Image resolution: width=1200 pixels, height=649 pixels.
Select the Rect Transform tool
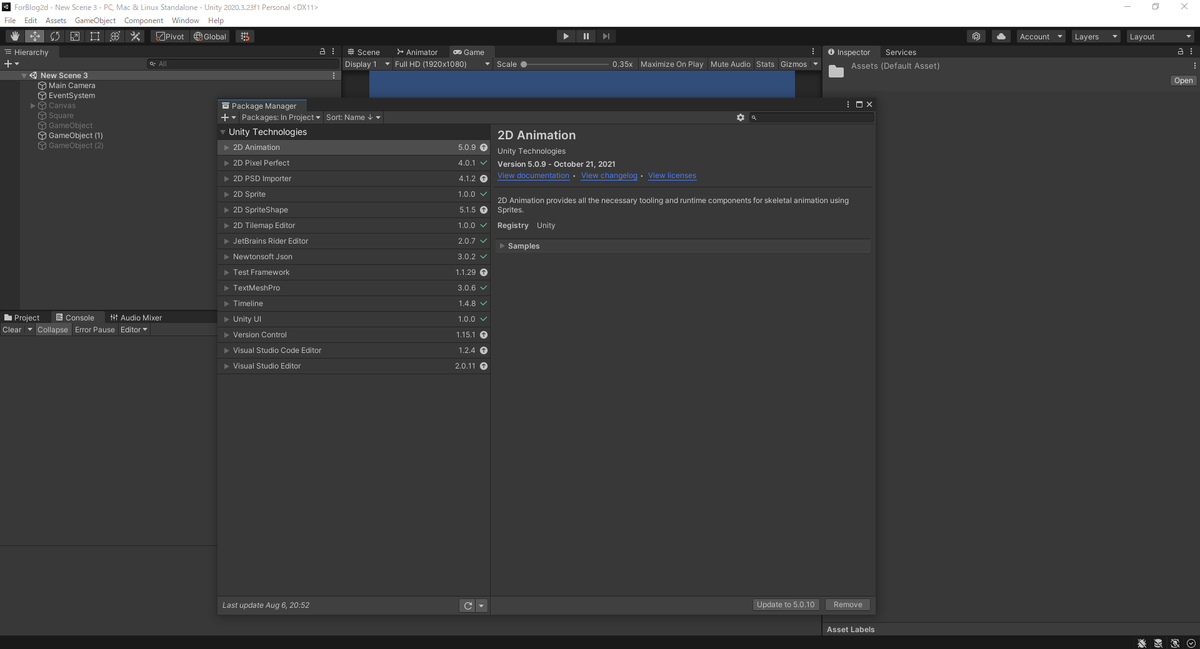point(95,36)
